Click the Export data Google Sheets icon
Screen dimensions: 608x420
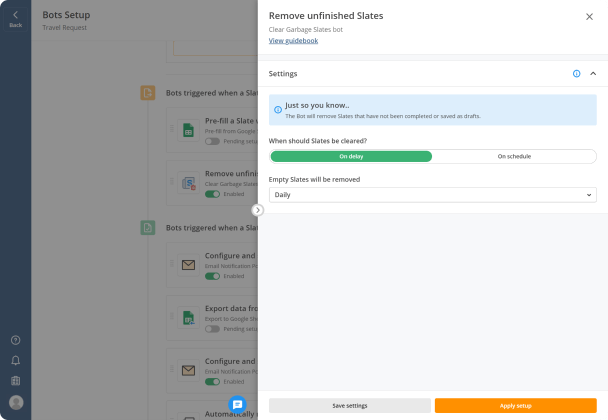pos(188,318)
